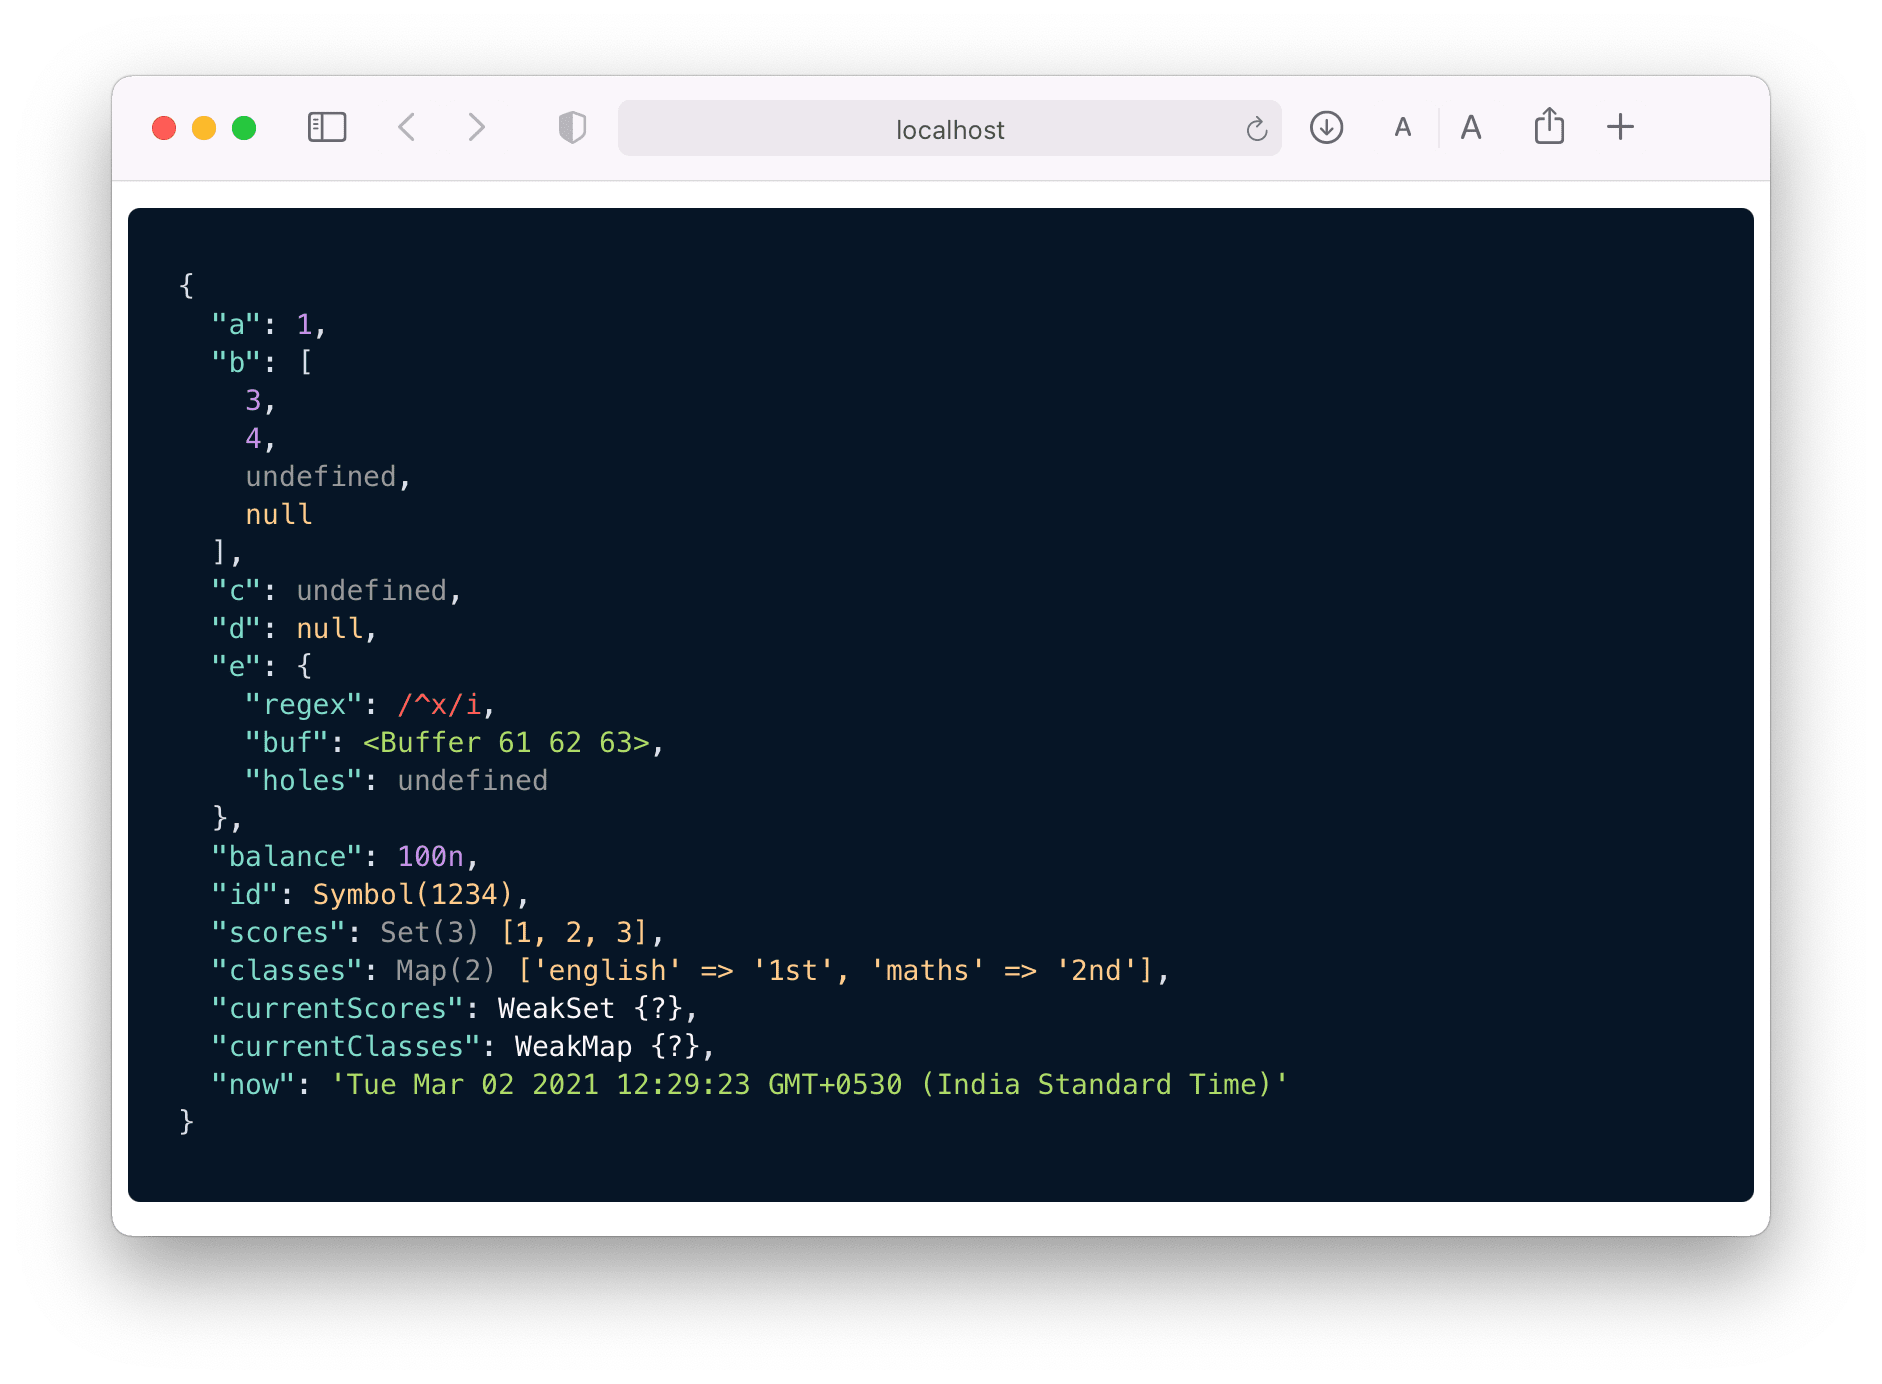
Task: Go forward to the next page
Action: click(477, 127)
